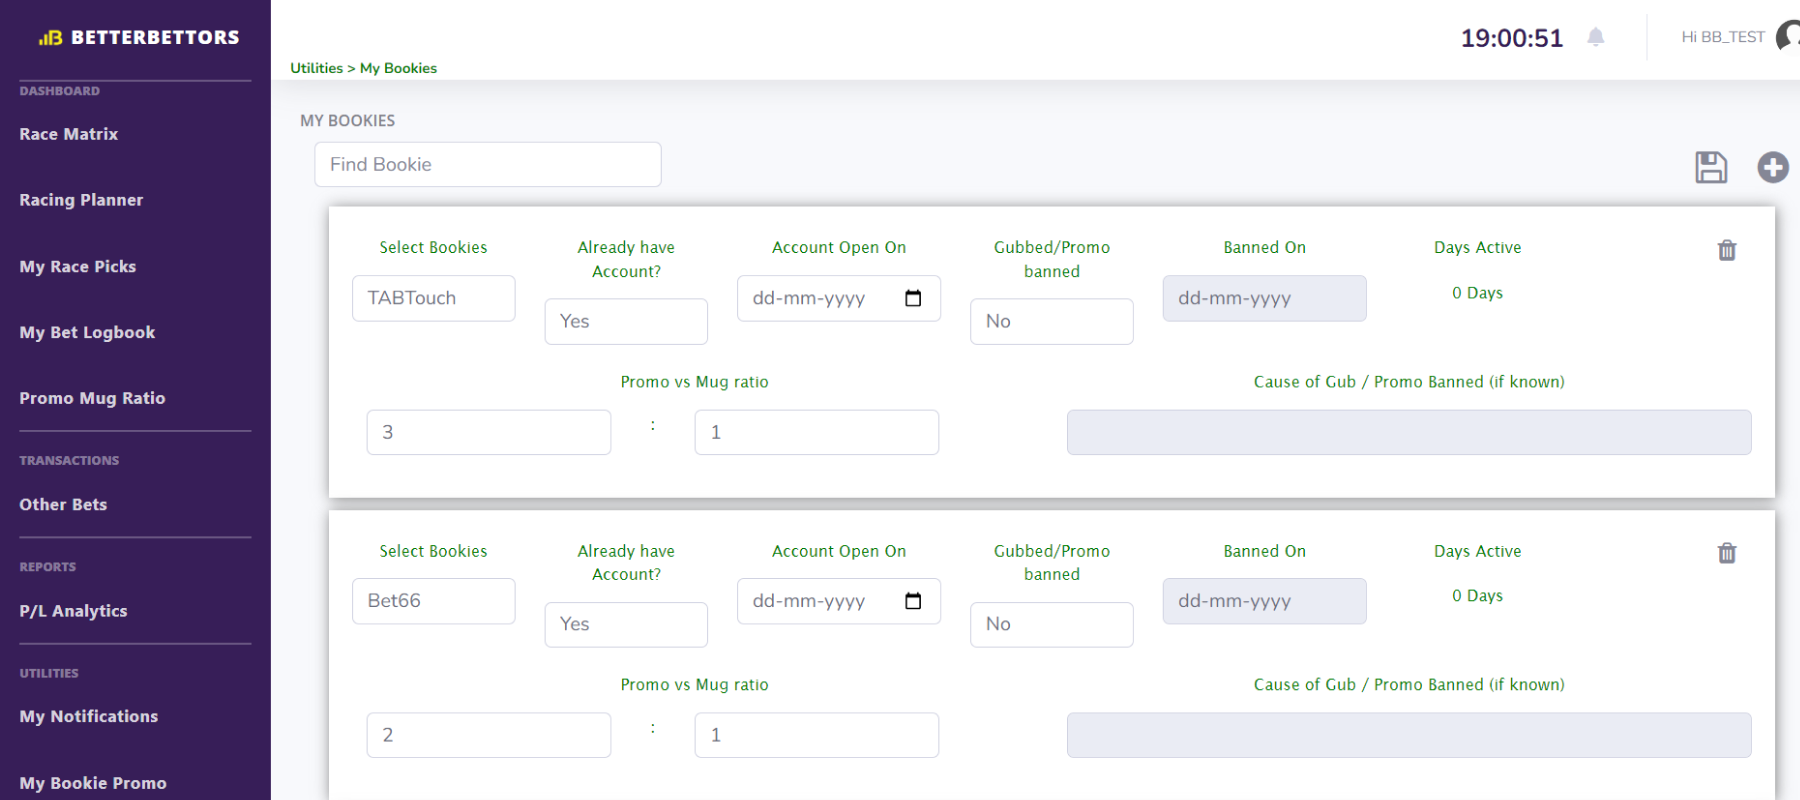Viewport: 1800px width, 800px height.
Task: Open the TABTouch Select Bookies dropdown
Action: pos(433,298)
